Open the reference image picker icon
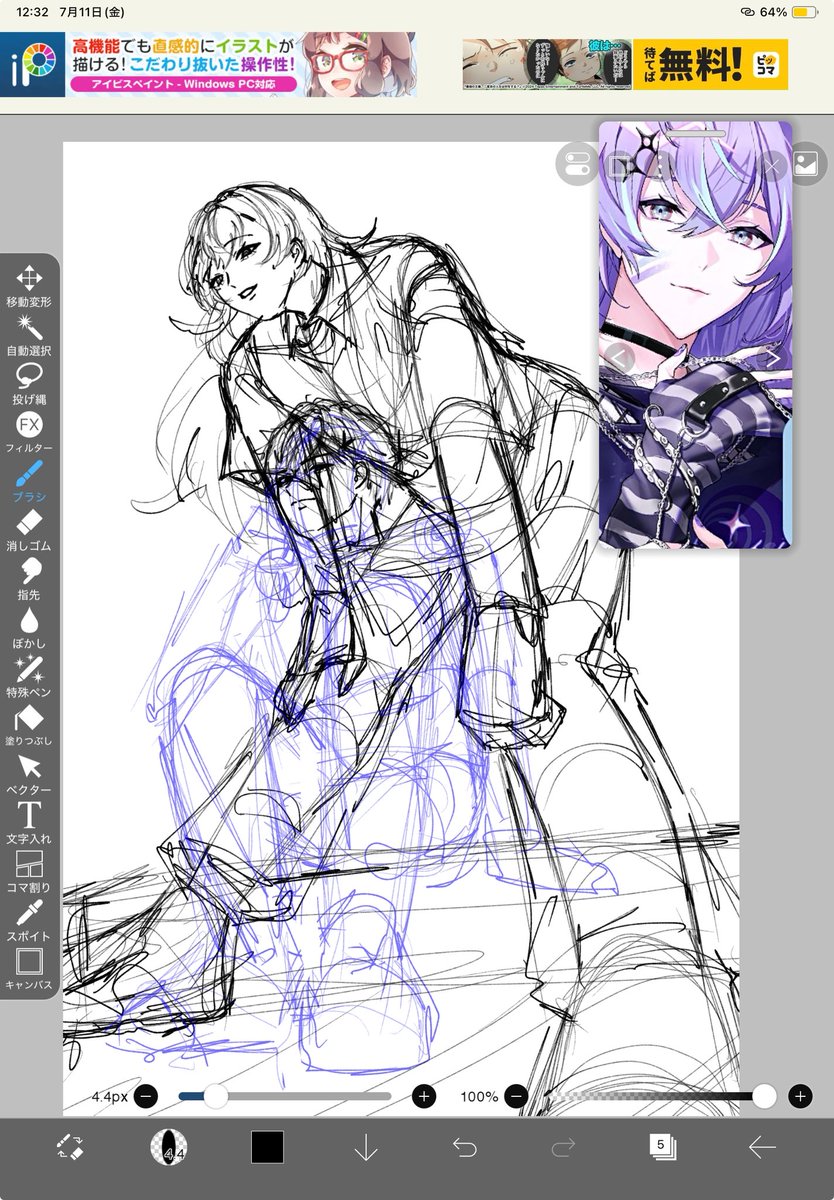Image resolution: width=834 pixels, height=1200 pixels. click(807, 163)
